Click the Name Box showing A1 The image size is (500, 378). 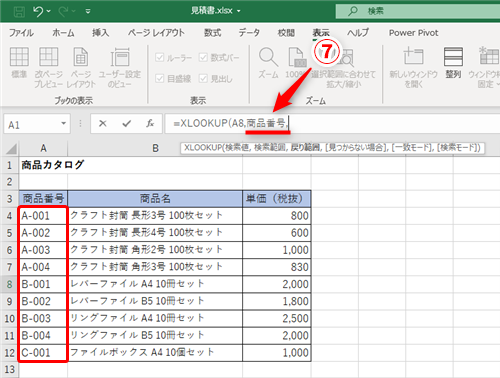[32, 124]
